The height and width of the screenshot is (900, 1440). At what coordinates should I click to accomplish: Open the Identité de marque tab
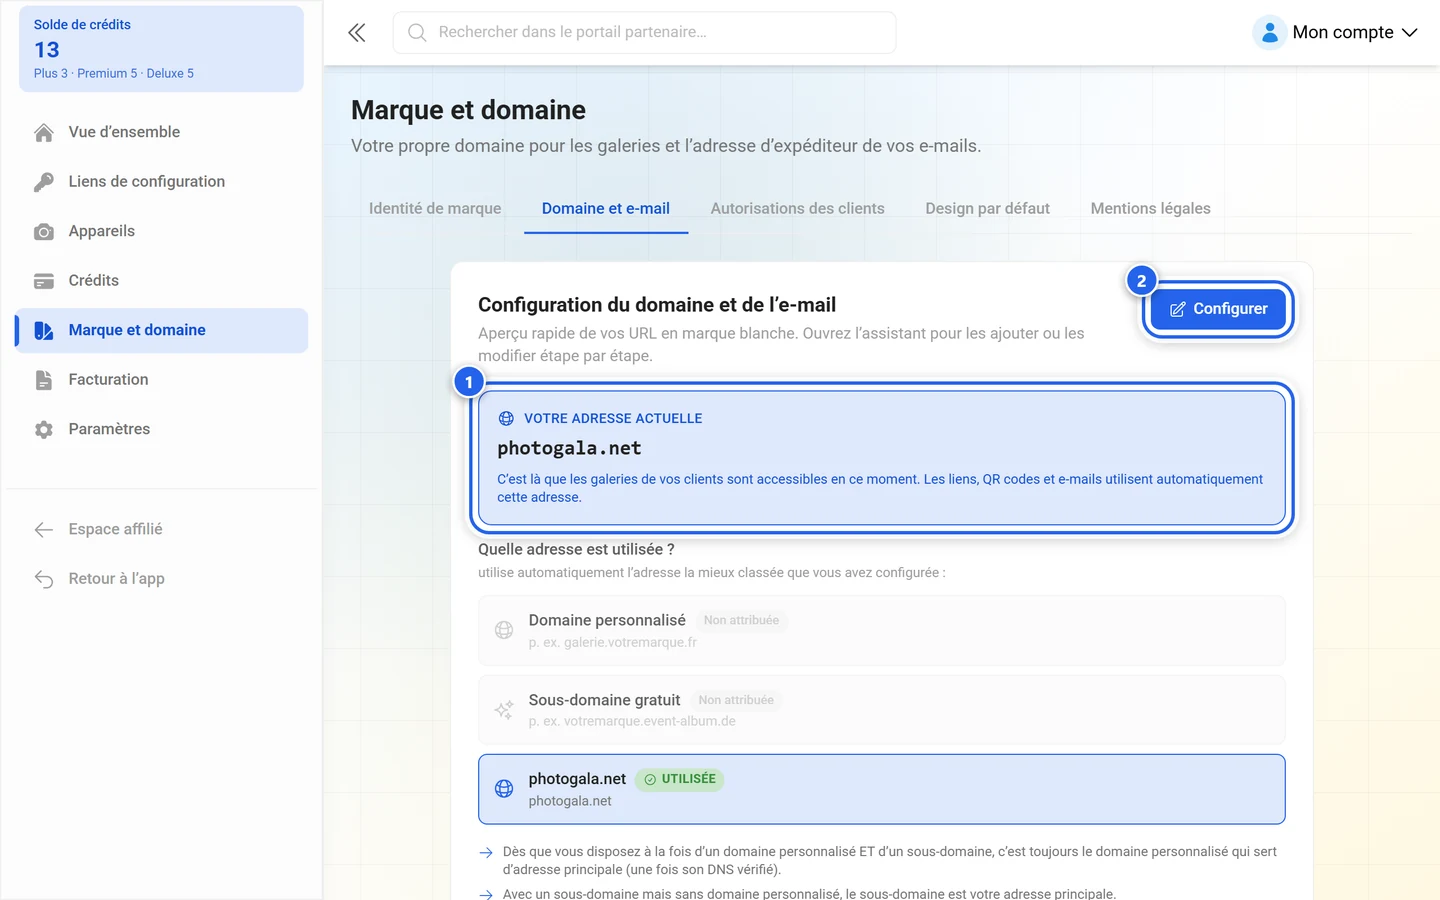435,208
